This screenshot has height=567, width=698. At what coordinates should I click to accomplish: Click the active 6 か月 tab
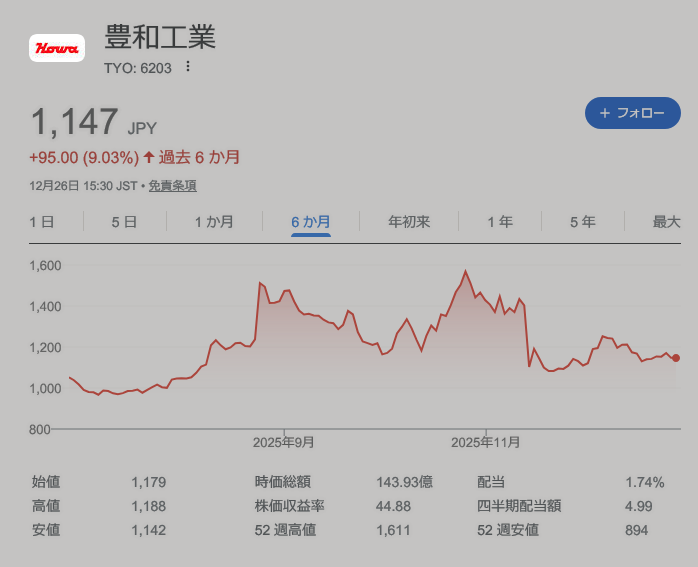[x=311, y=222]
